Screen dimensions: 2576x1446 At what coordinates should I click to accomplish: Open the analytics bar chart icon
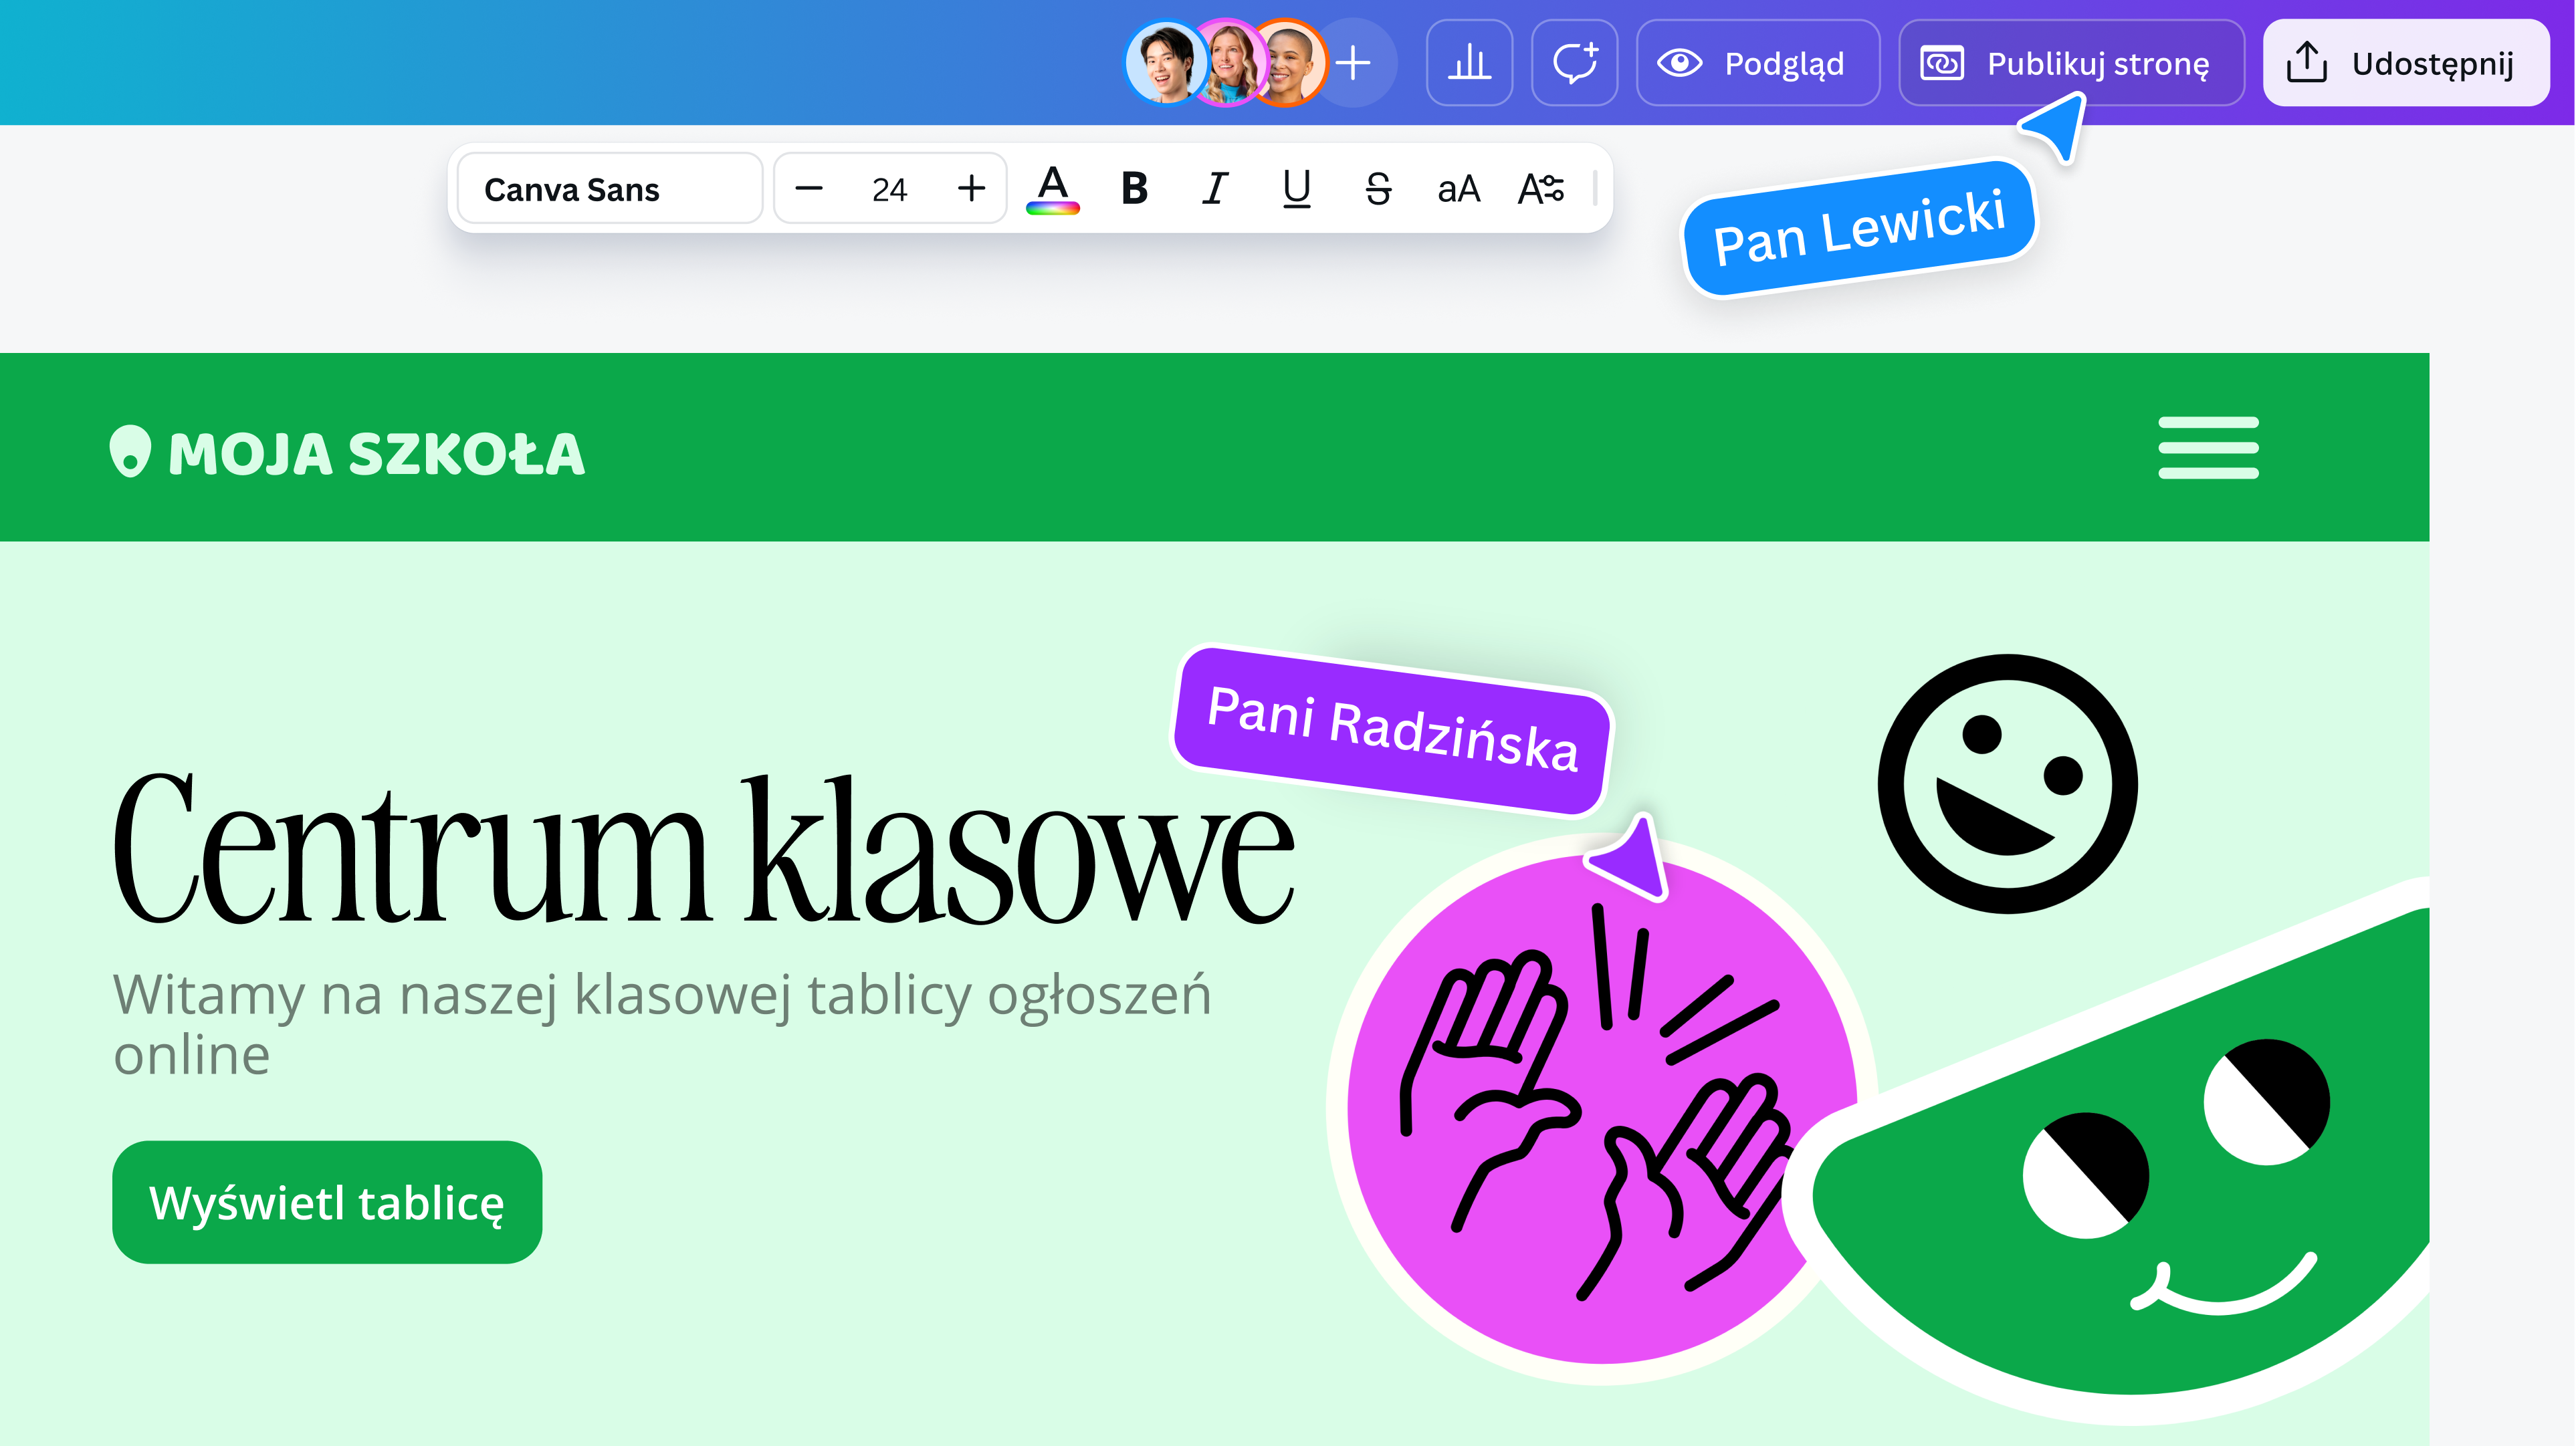[1469, 63]
